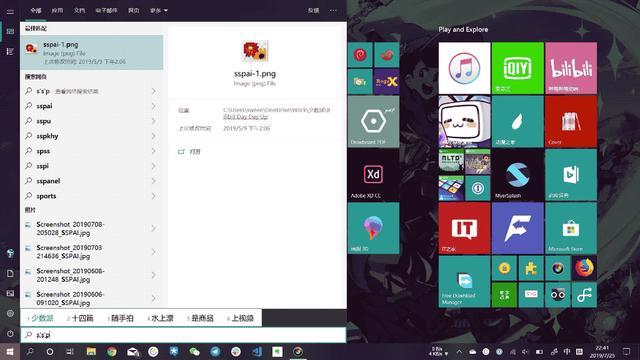Expand the sspai search suggestion arrow
Screen dimensions: 640x360
(153, 106)
